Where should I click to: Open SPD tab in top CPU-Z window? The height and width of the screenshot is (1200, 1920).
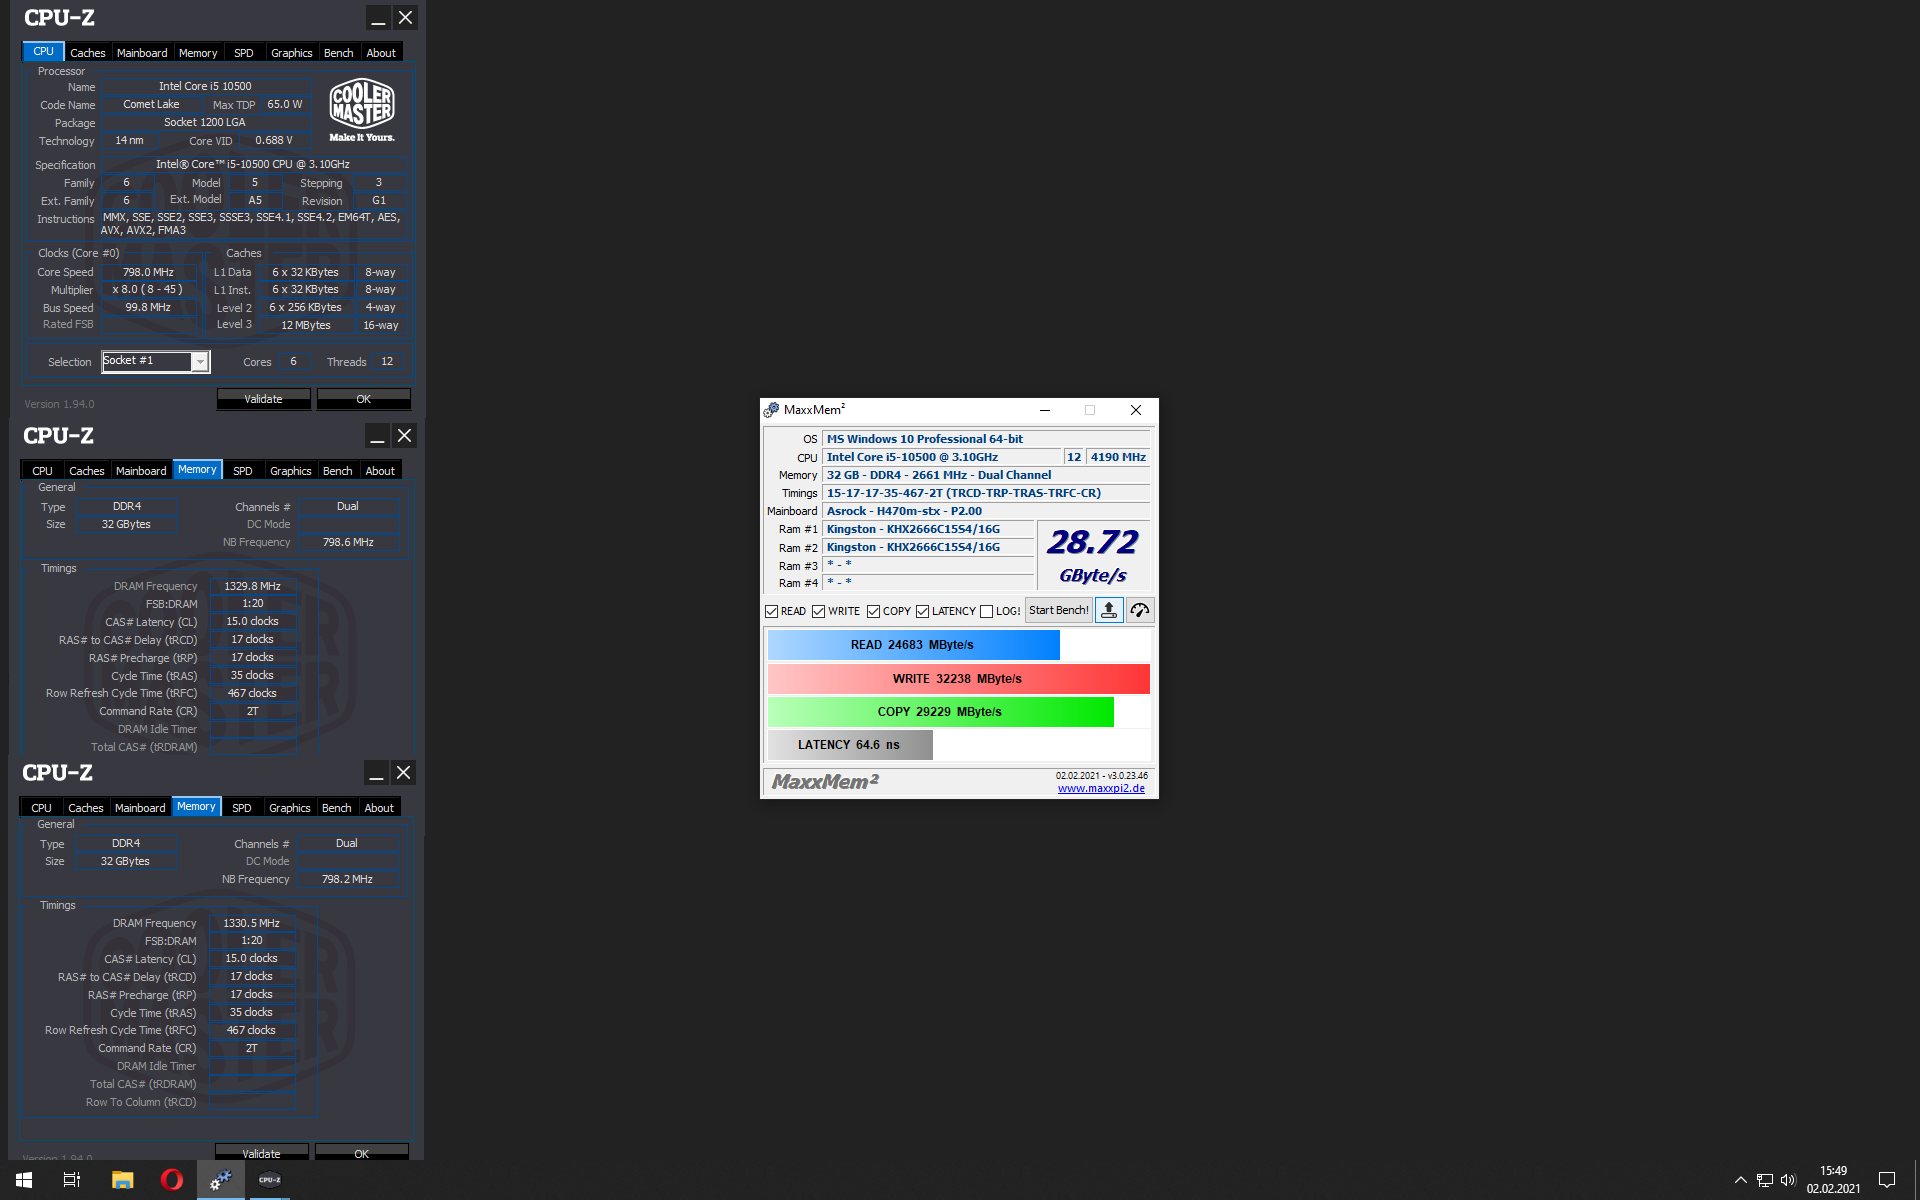[x=244, y=53]
